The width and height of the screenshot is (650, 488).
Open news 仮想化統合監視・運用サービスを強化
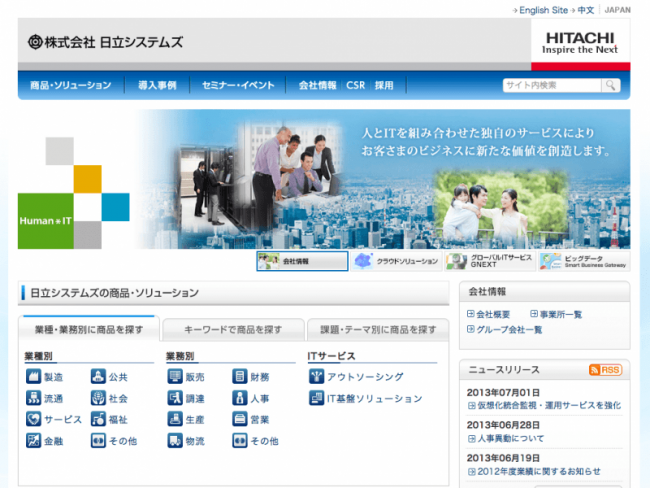point(549,405)
